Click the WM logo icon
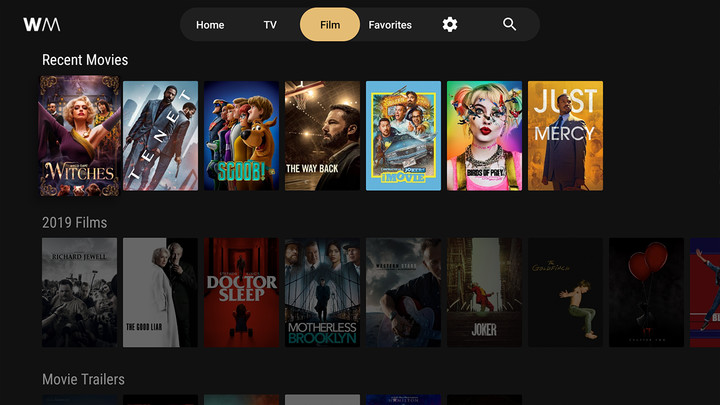The height and width of the screenshot is (405, 720). pos(42,24)
